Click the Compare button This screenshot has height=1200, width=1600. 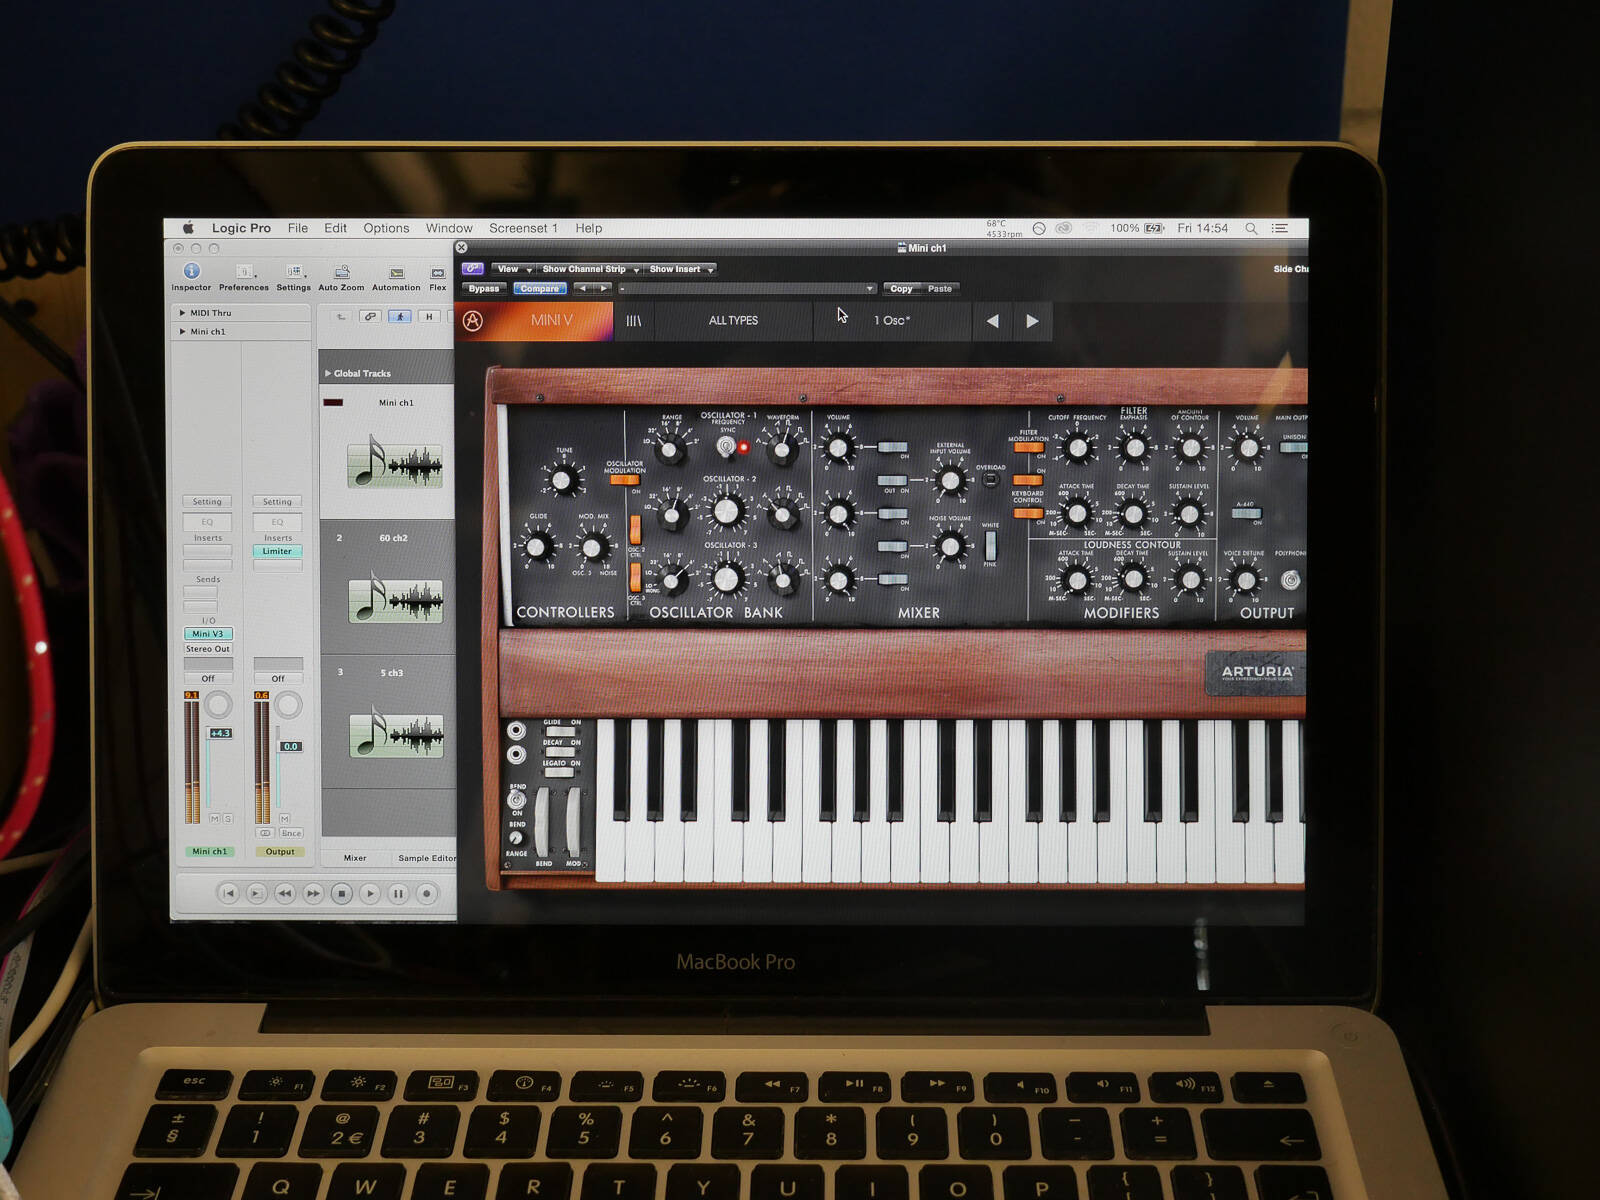point(540,288)
